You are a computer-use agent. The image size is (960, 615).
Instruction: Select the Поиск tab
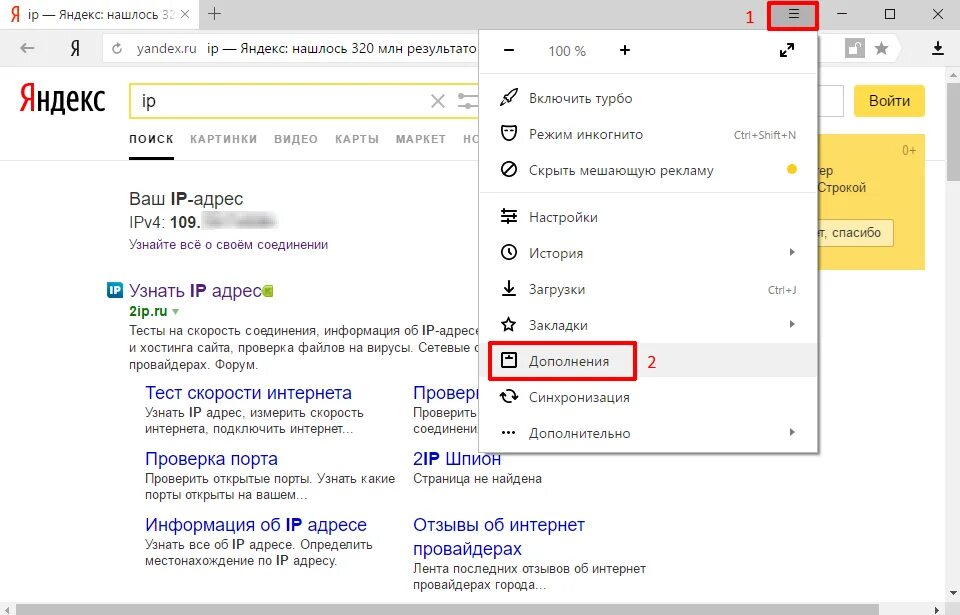151,139
